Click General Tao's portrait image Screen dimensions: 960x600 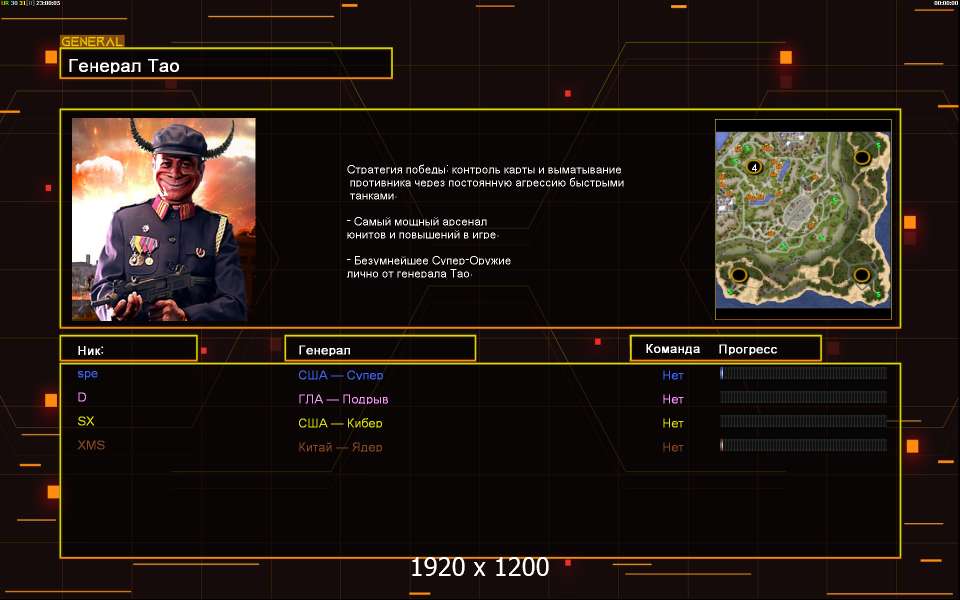[163, 219]
